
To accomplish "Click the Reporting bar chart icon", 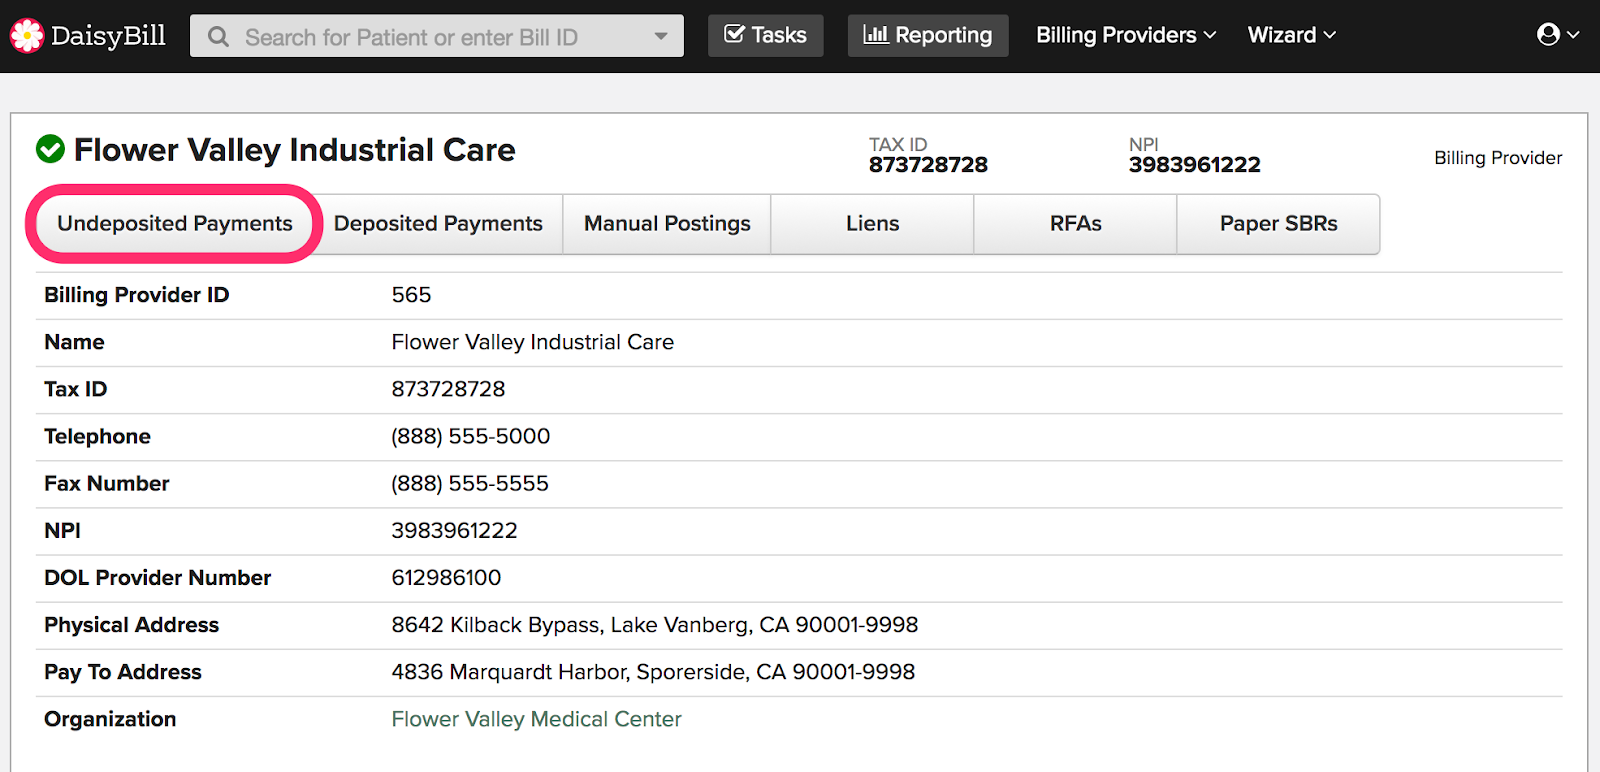I will coord(875,35).
